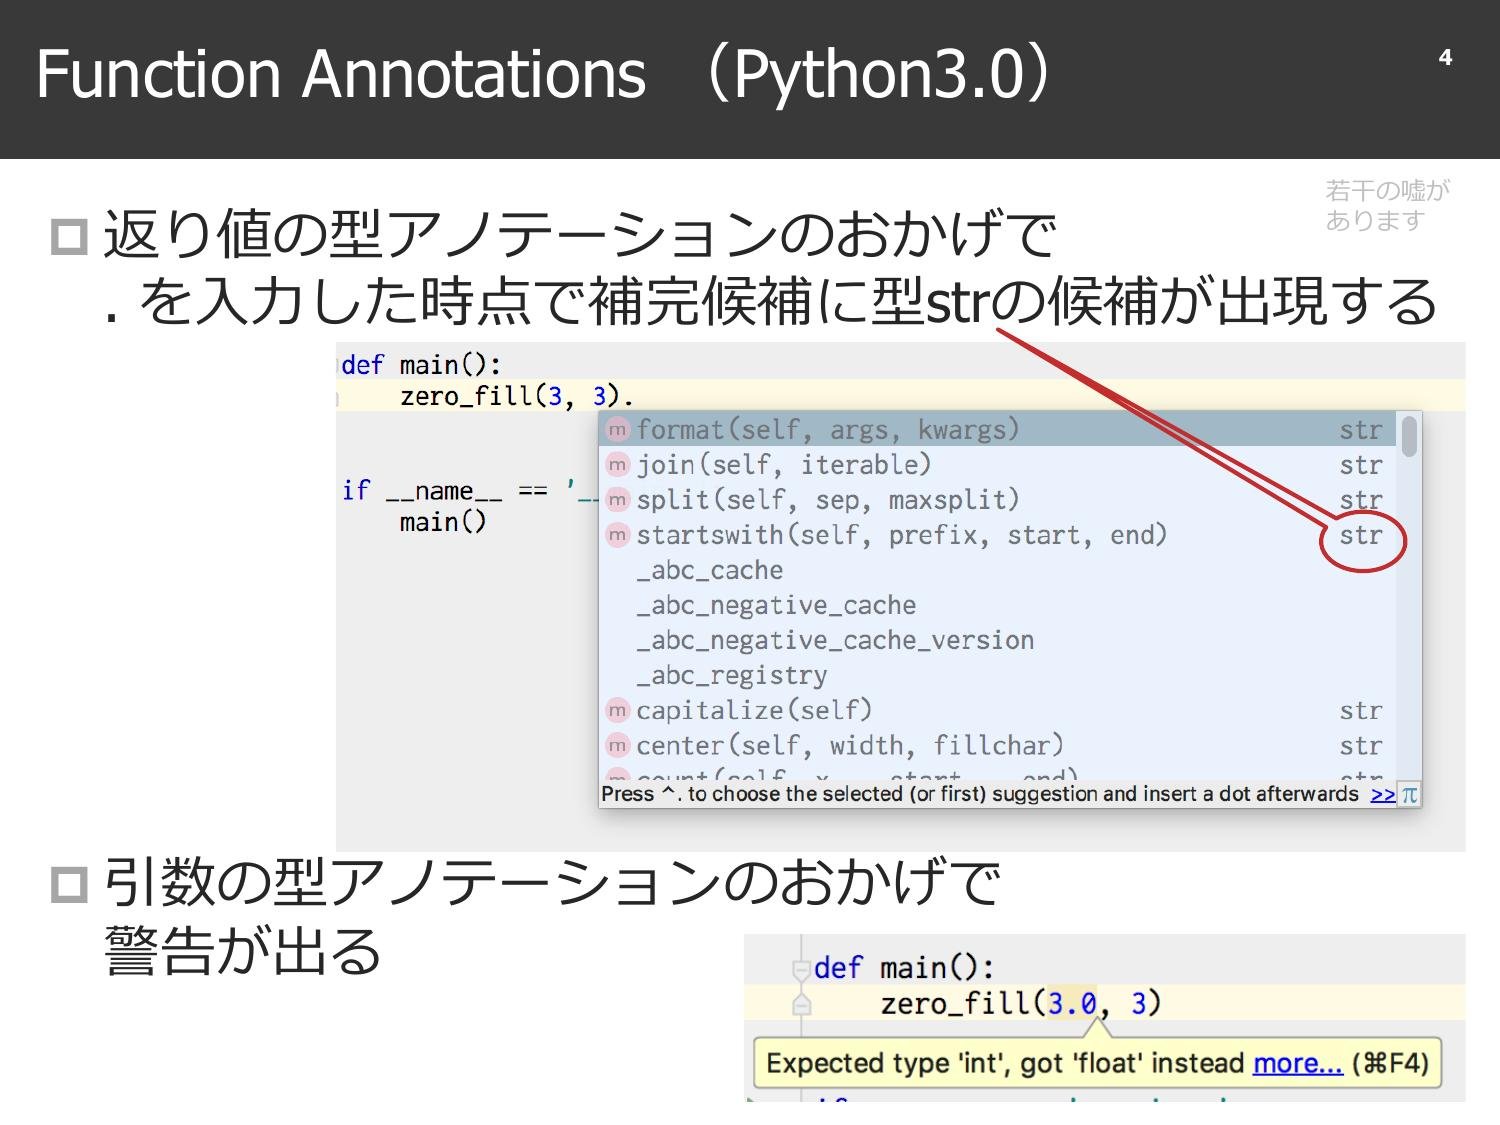Select the method icon beside capitalize(self)

pyautogui.click(x=617, y=710)
